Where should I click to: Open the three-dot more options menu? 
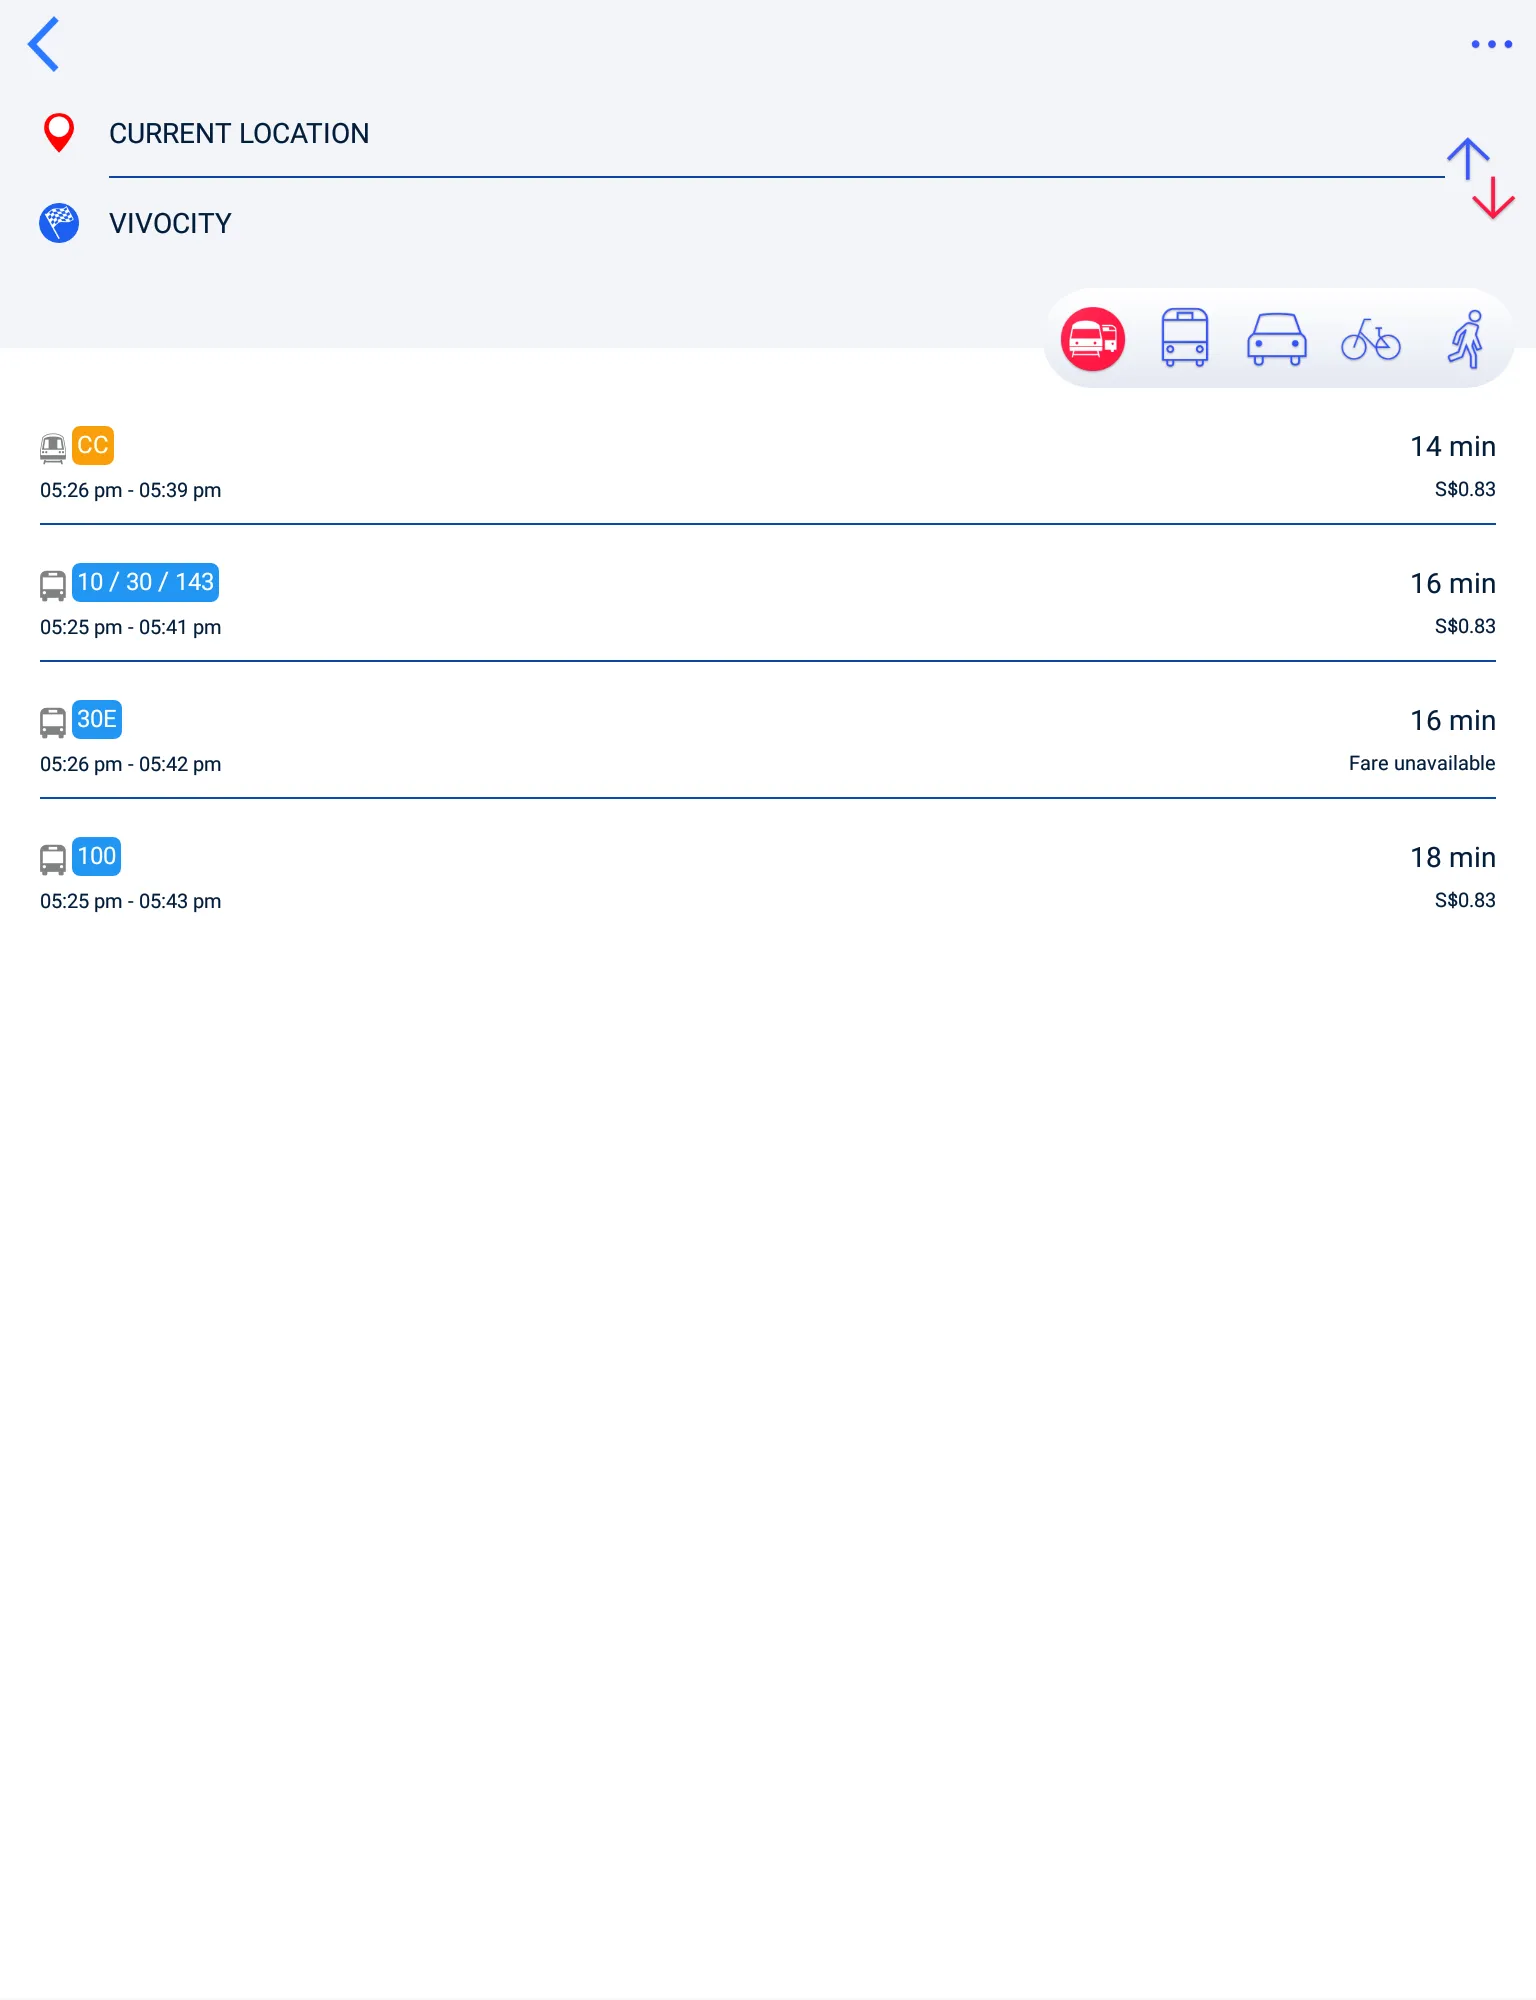pyautogui.click(x=1491, y=44)
